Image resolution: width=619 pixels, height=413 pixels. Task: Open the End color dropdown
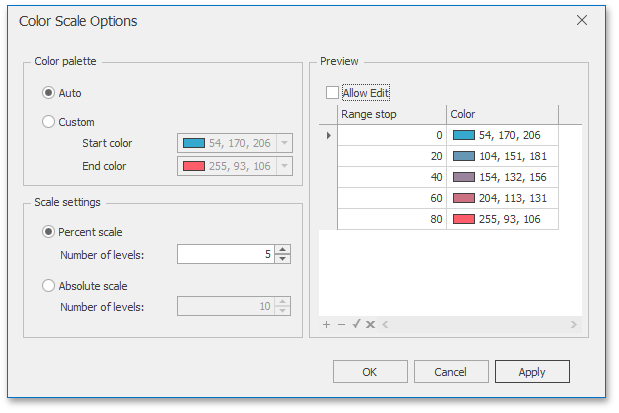(284, 166)
